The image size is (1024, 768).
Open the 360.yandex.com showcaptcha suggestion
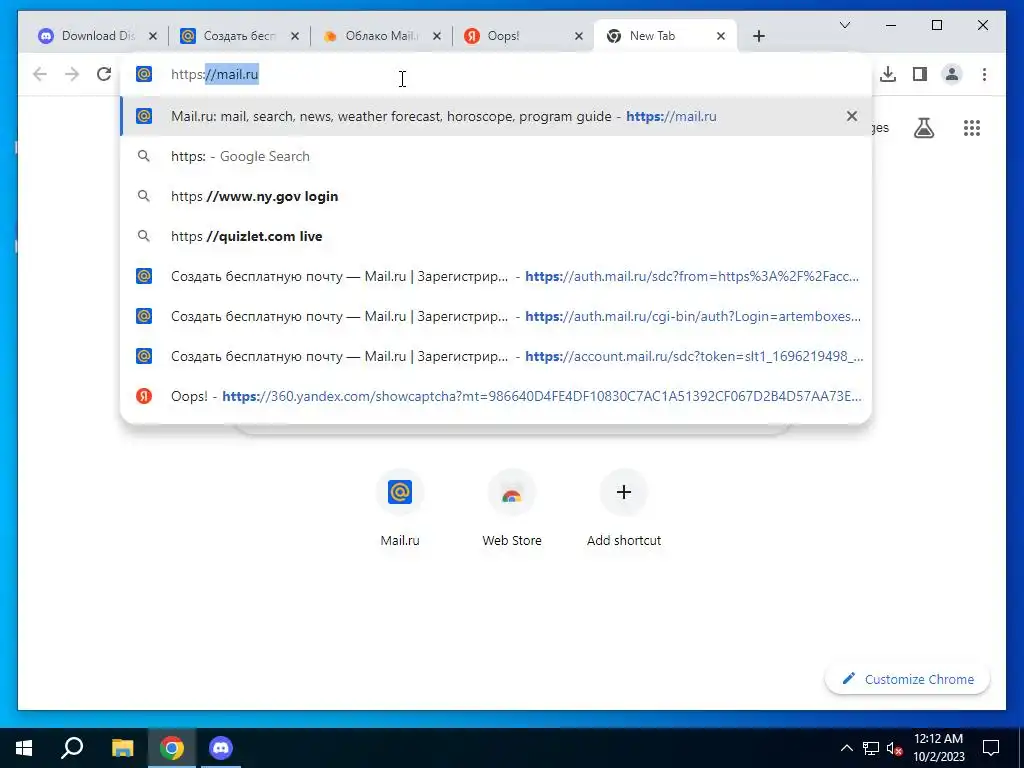pyautogui.click(x=496, y=396)
